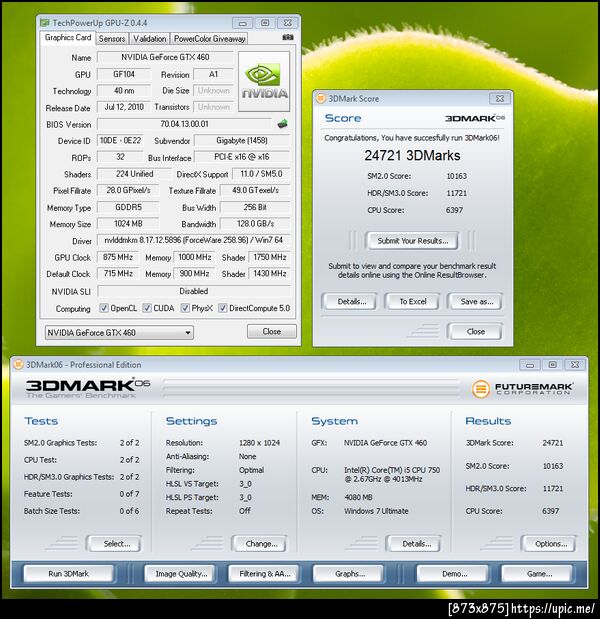This screenshot has height=619, width=600.
Task: Click the NVIDIA SLI Disabled field
Action: (193, 291)
